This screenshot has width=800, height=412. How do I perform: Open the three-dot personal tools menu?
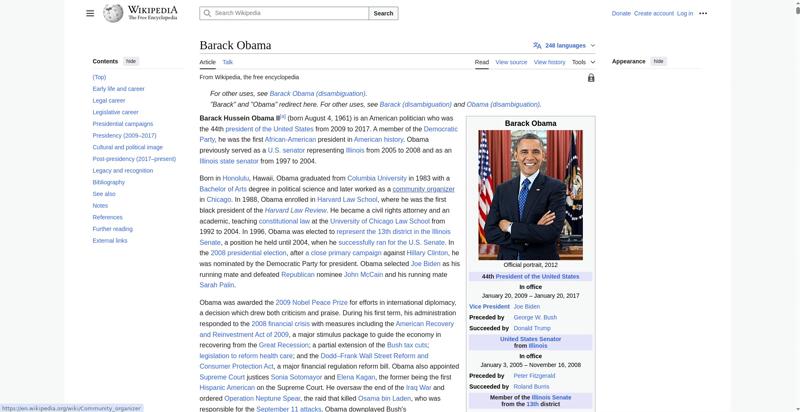click(703, 13)
